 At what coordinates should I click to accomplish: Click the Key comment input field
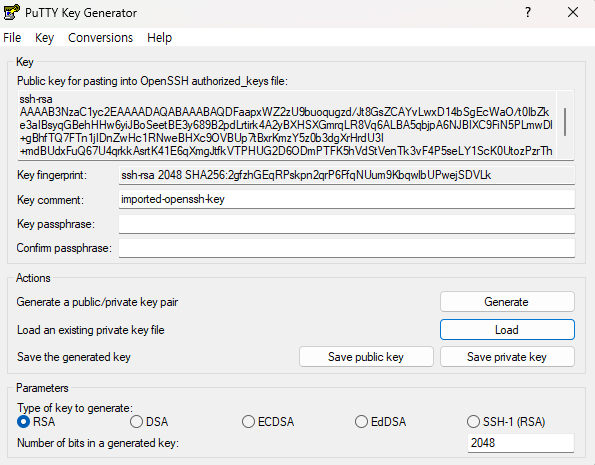coord(347,199)
